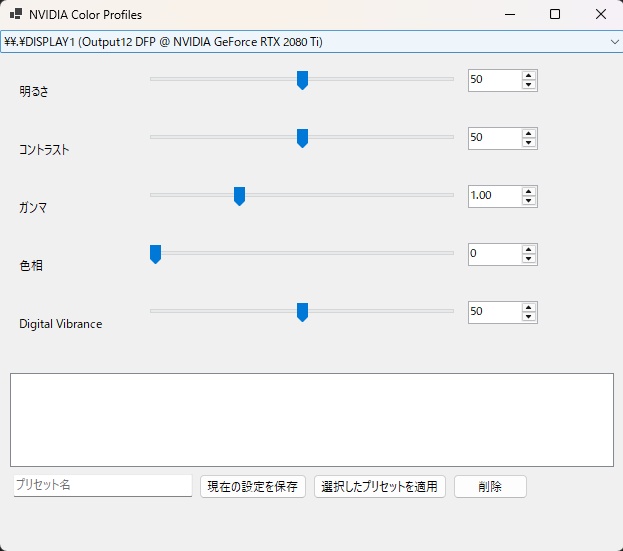Maximize the NVIDIA Color Profiles window

click(555, 14)
